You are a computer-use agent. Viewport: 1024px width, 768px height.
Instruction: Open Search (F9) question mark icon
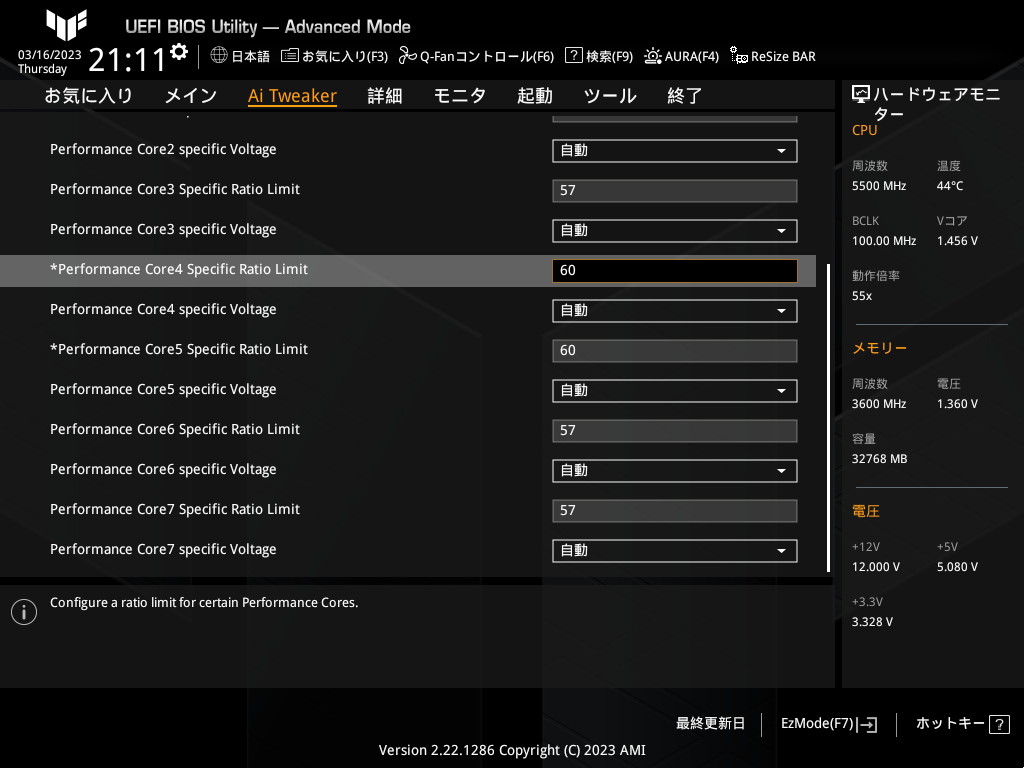[x=573, y=56]
